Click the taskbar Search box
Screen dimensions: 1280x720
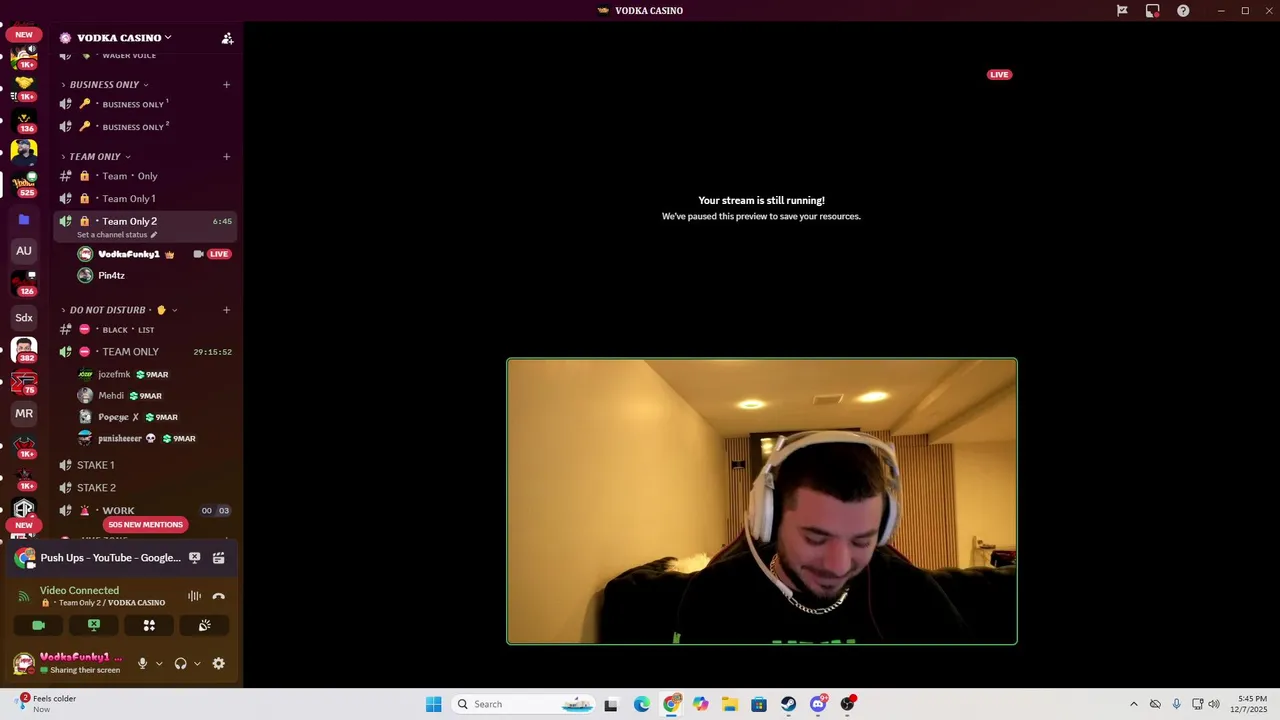click(523, 704)
